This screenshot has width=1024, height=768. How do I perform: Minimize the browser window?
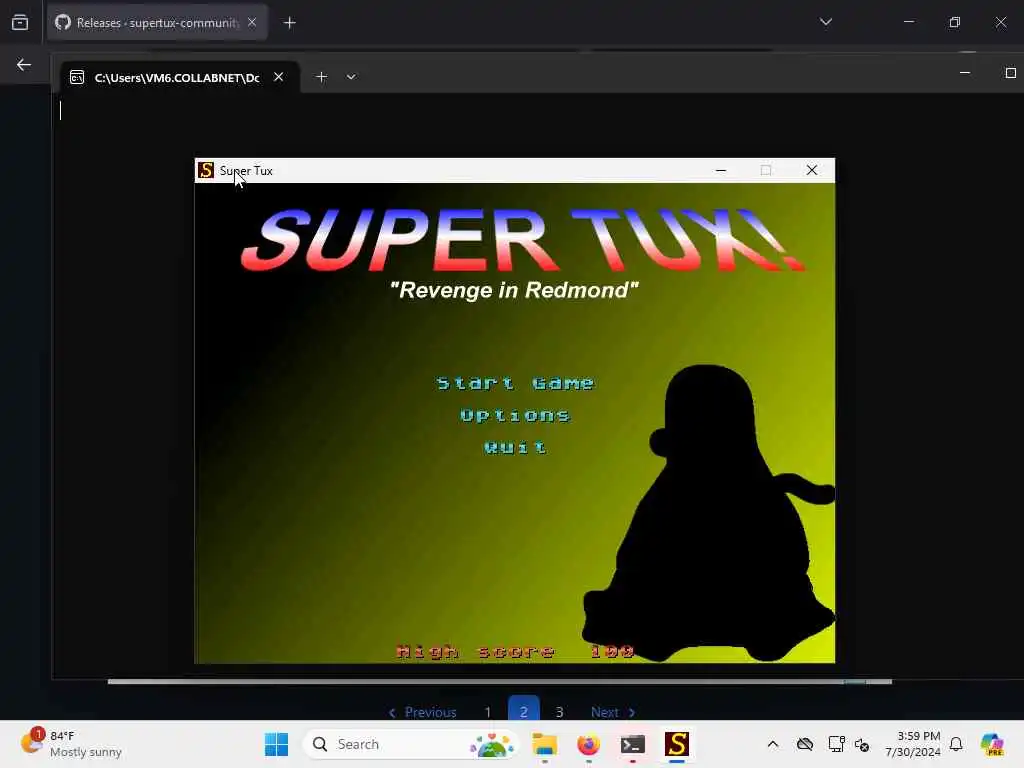tap(908, 22)
